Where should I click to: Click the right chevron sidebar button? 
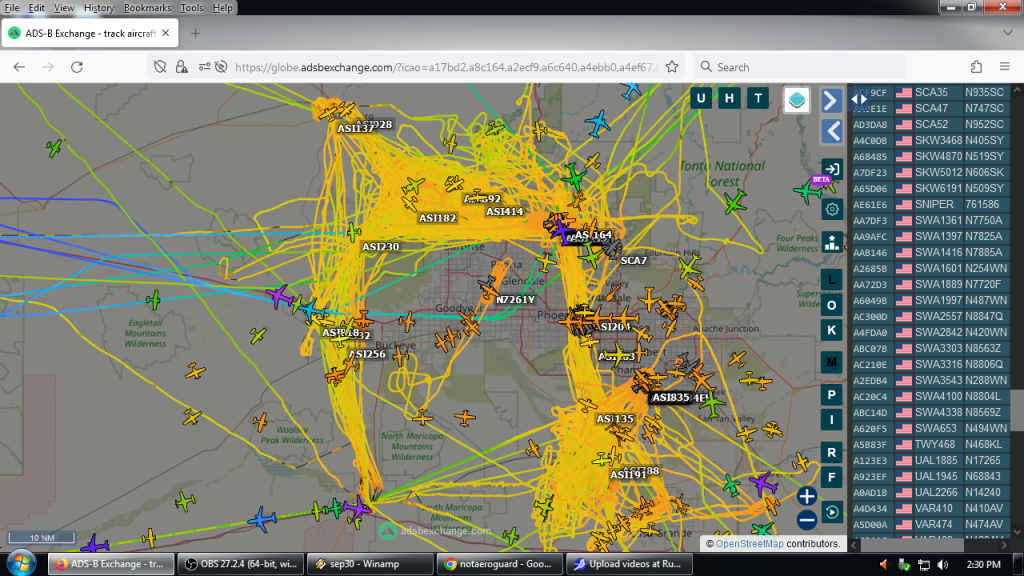point(831,101)
